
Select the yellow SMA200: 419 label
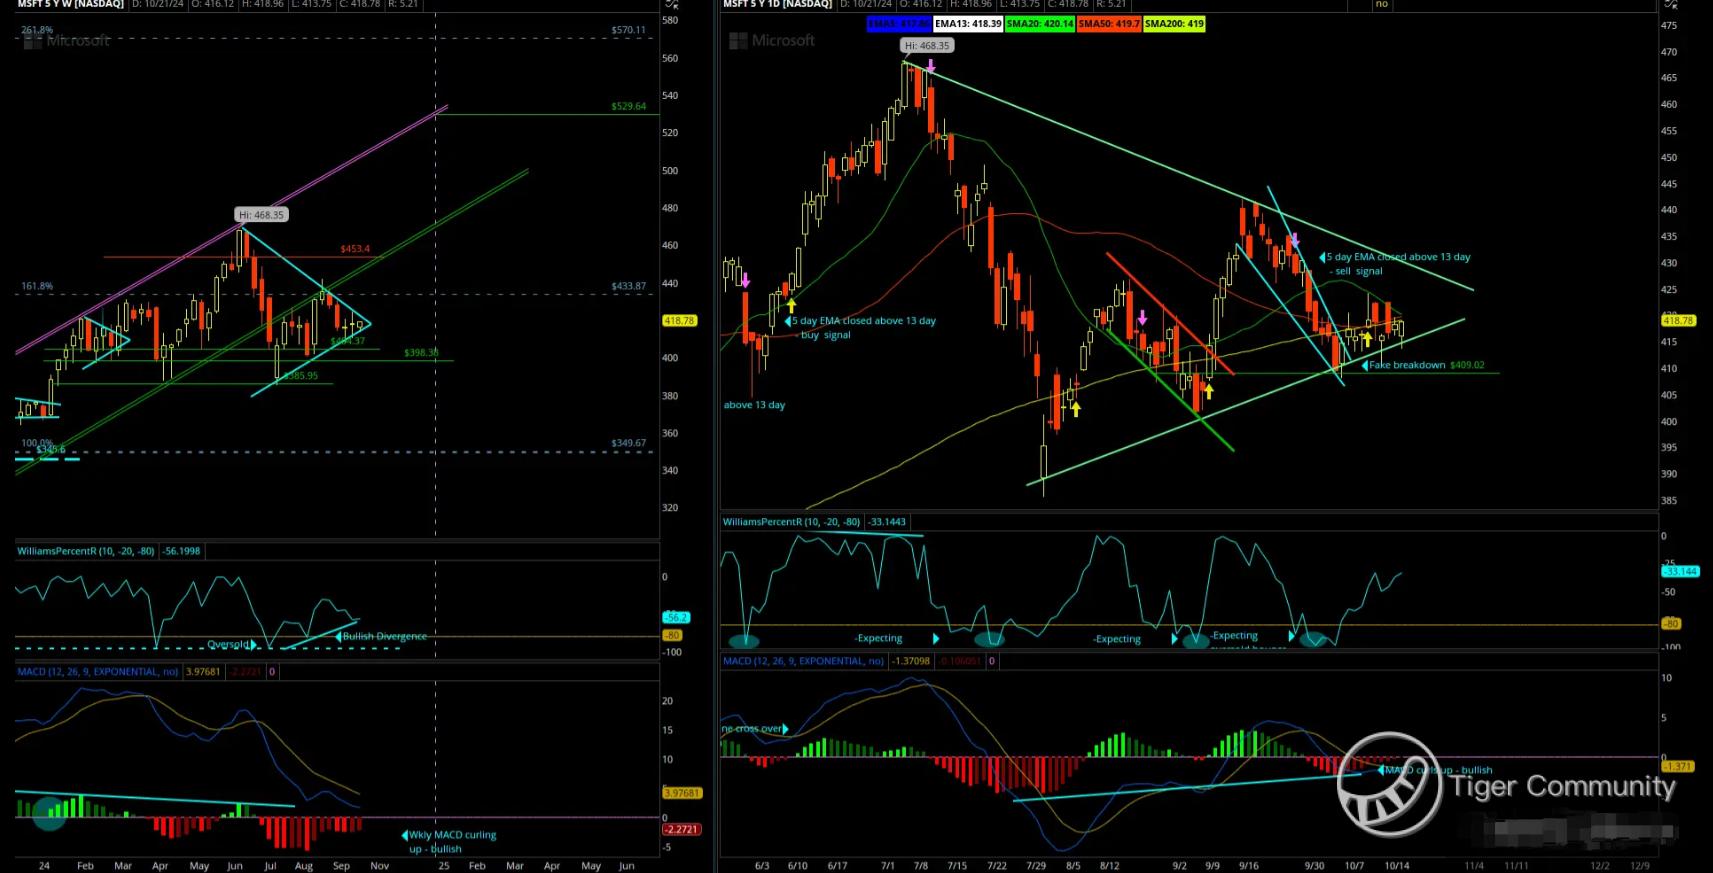(x=1174, y=24)
